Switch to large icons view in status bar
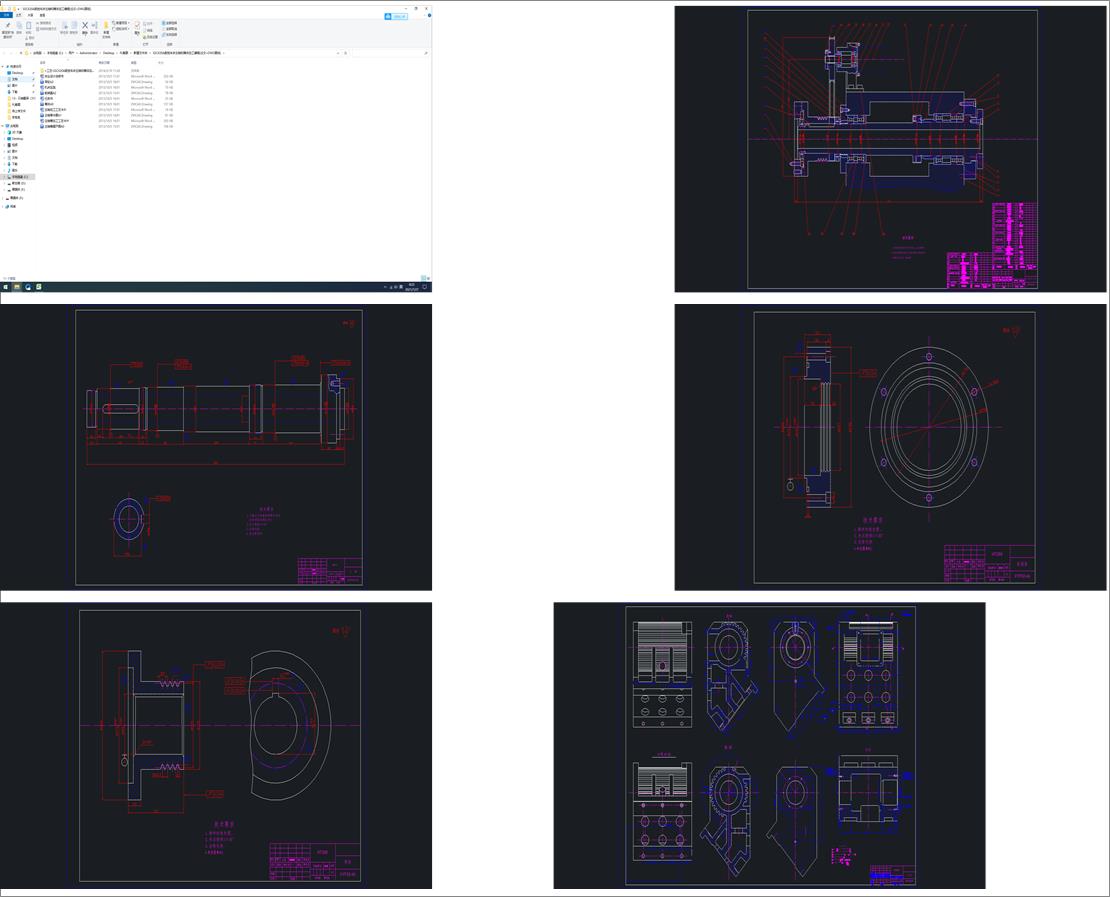 (428, 278)
